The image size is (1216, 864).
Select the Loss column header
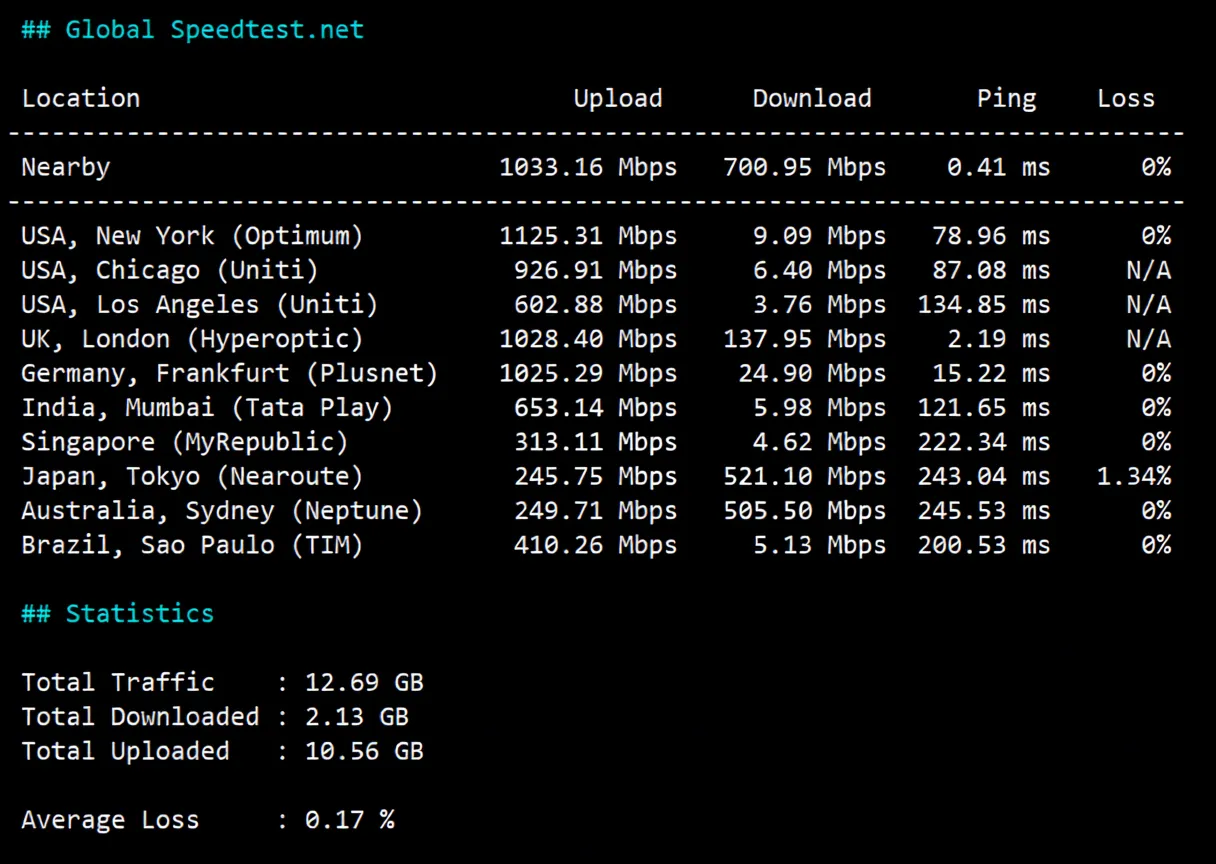pyautogui.click(x=1125, y=98)
